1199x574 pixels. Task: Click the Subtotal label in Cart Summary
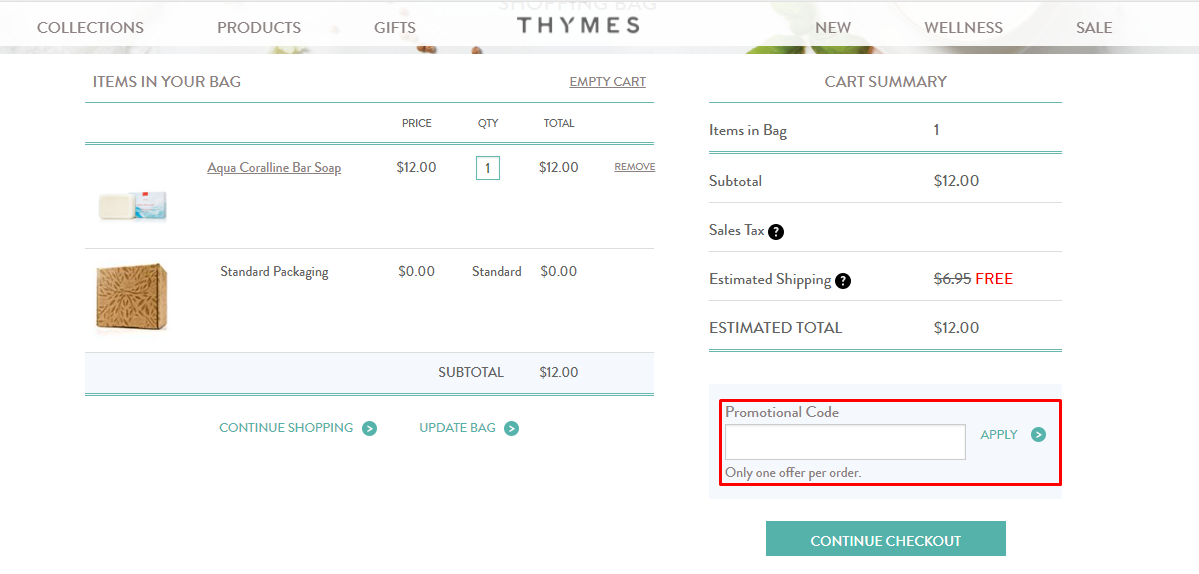click(x=736, y=182)
